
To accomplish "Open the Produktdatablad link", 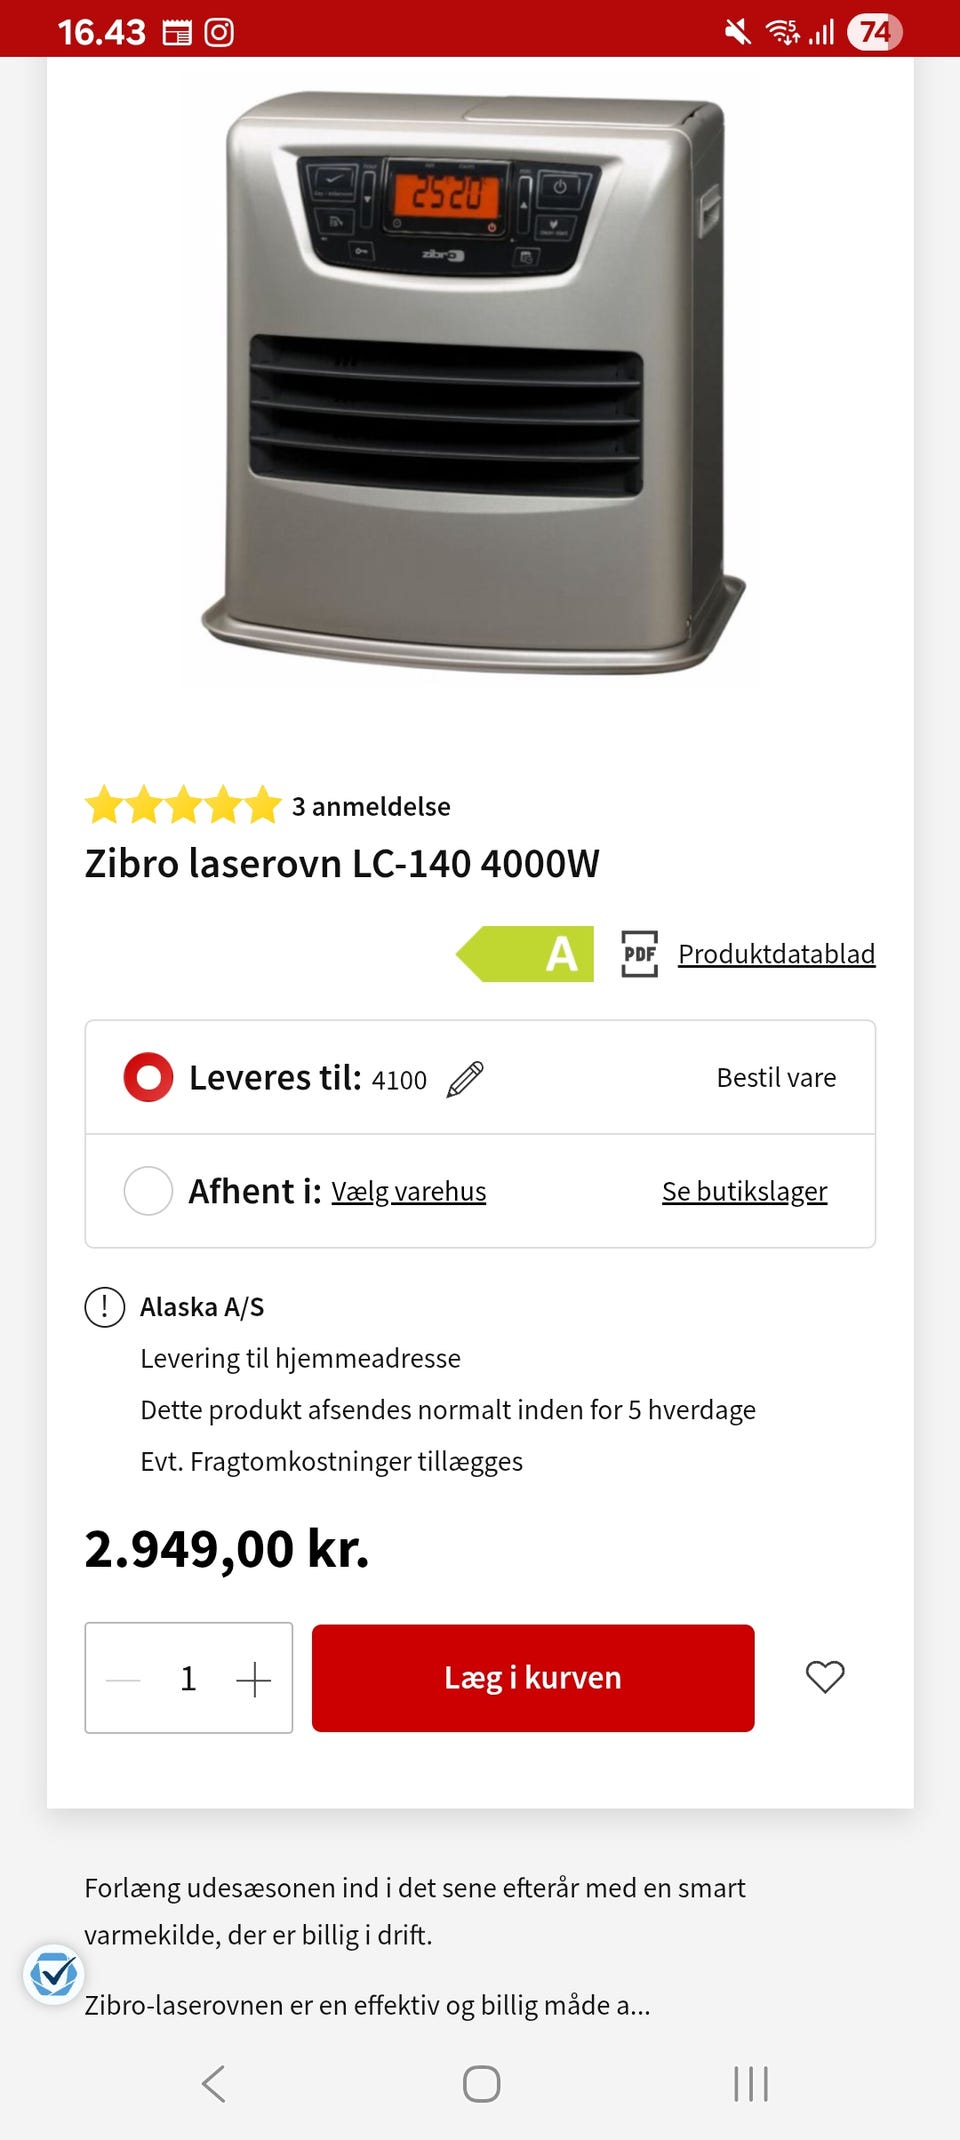I will coord(776,954).
